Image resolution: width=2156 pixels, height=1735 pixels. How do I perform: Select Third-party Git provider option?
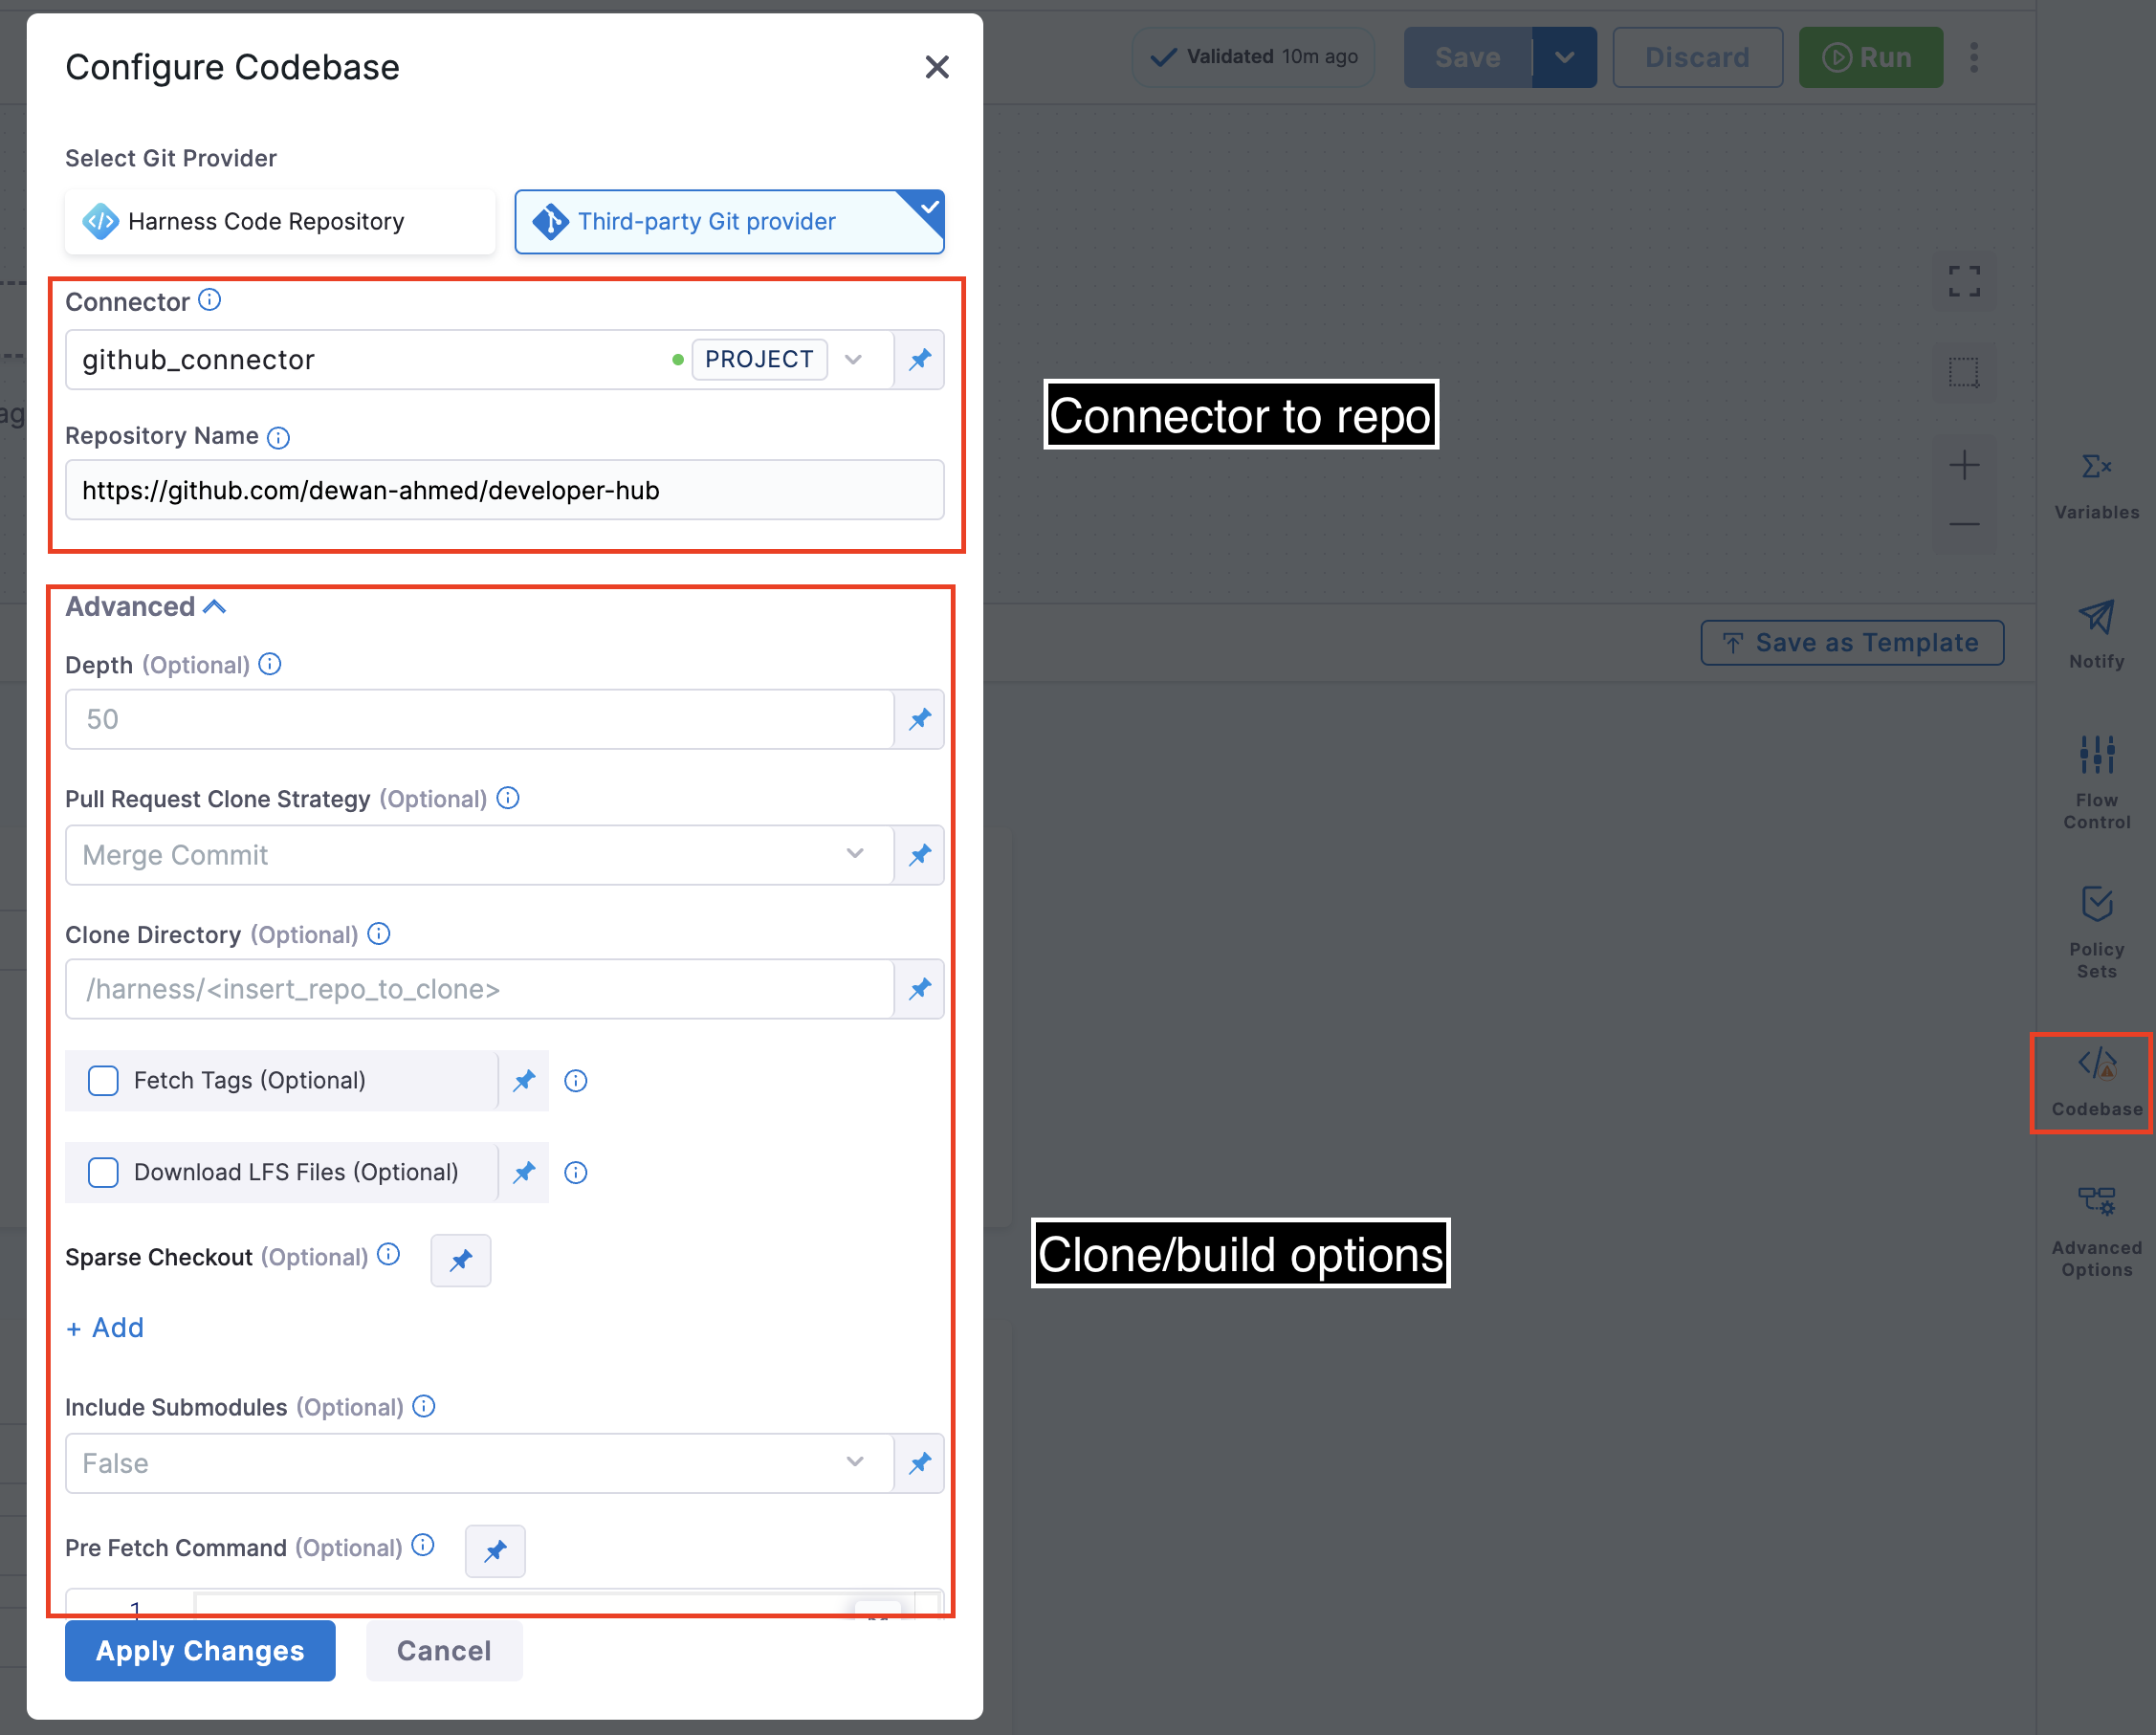(x=728, y=221)
